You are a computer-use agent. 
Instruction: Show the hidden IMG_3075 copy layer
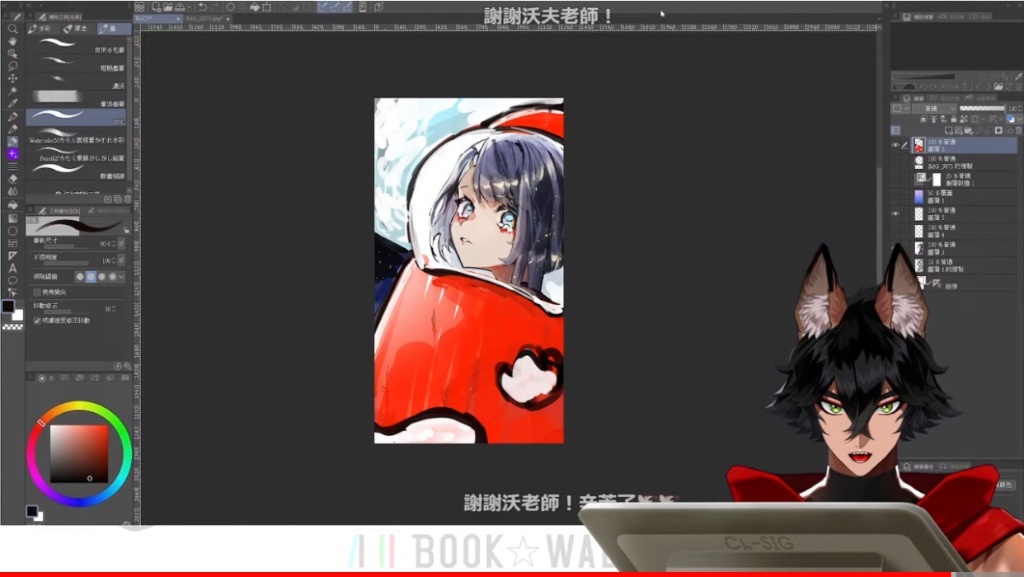click(x=895, y=162)
